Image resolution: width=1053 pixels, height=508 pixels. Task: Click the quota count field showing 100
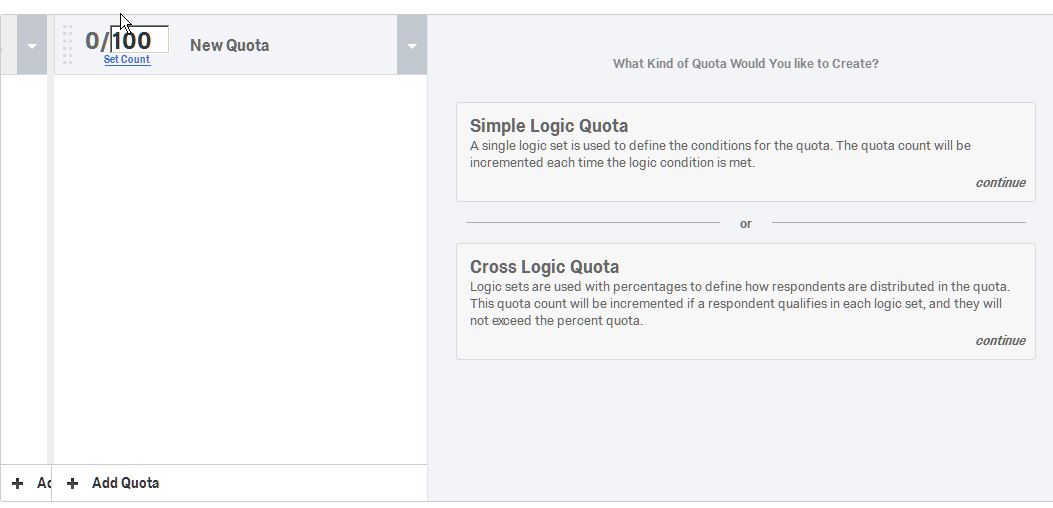(x=138, y=41)
